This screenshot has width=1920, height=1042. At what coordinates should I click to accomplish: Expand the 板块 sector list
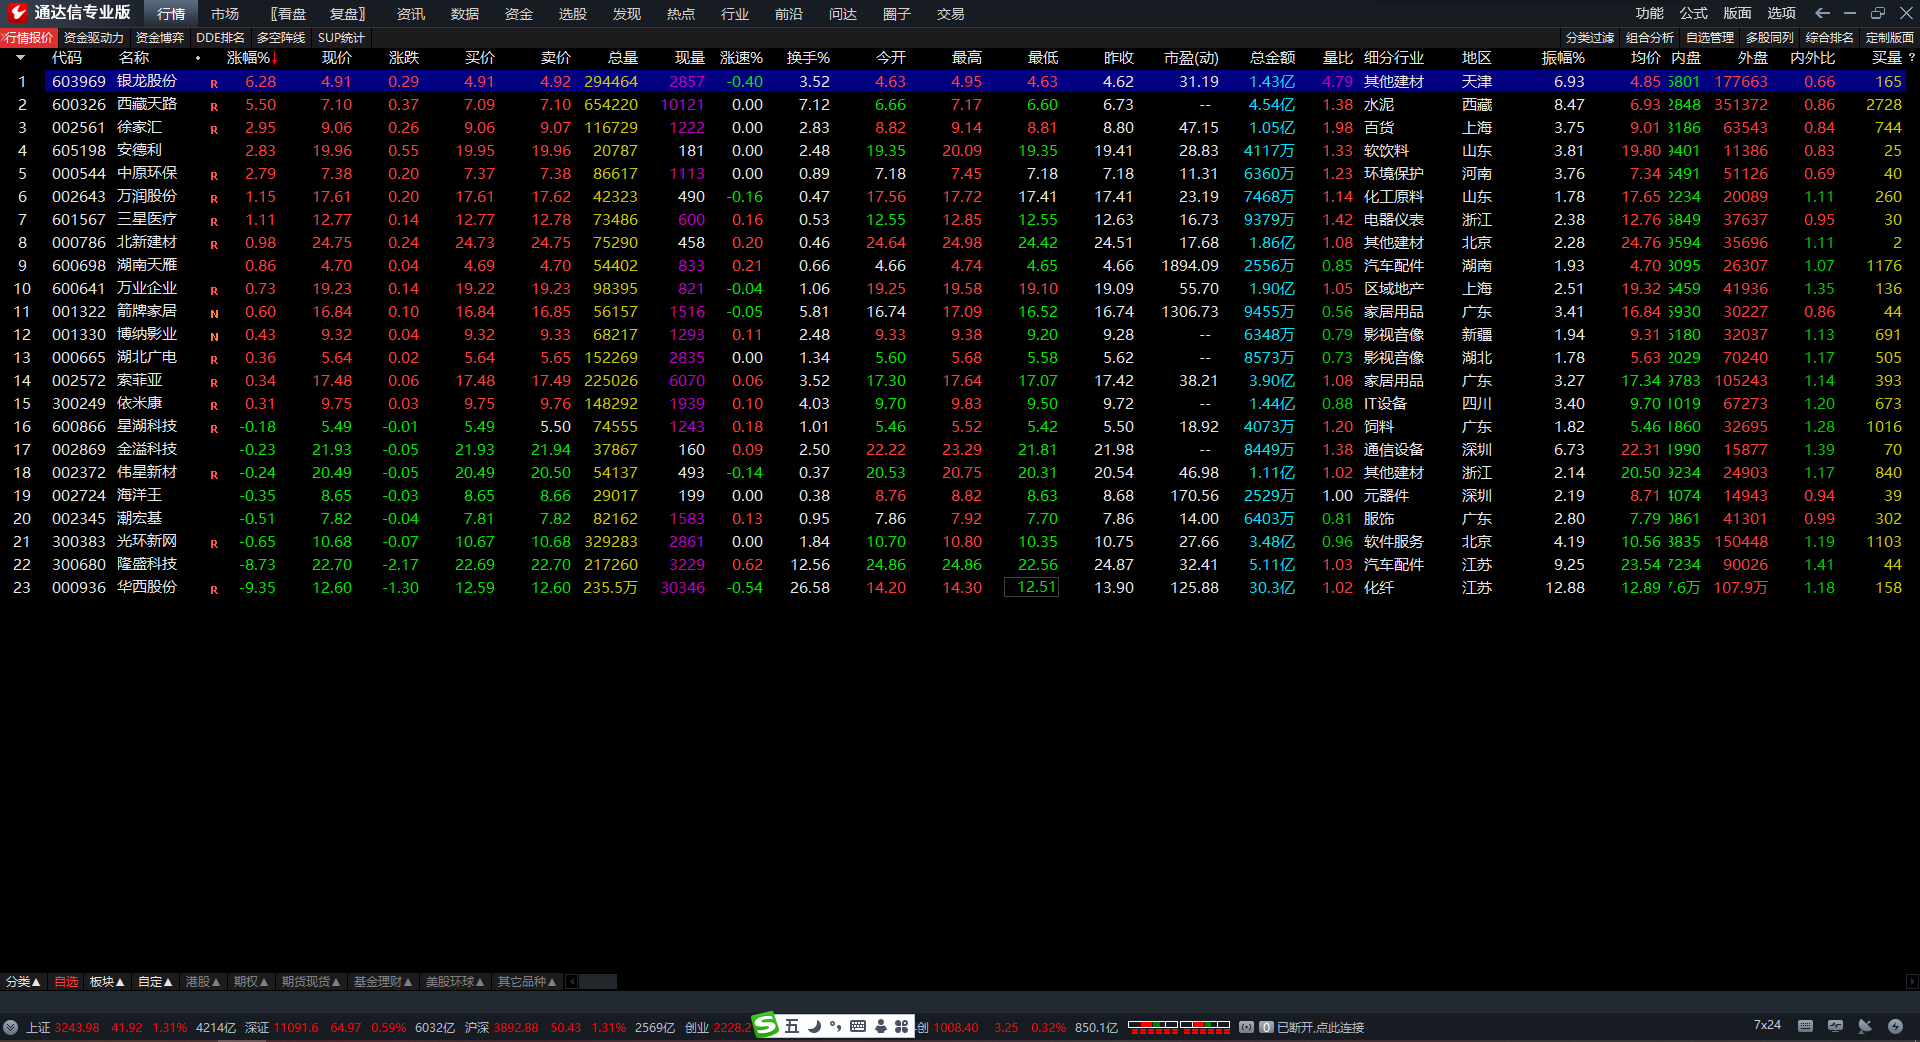[107, 982]
